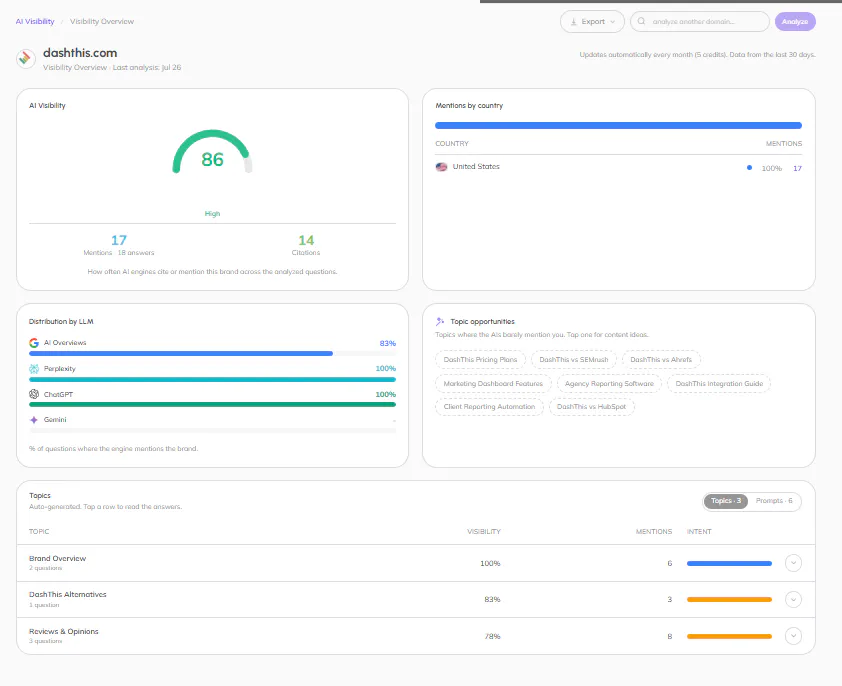Click the blue dot beside 100% mentions

(749, 168)
